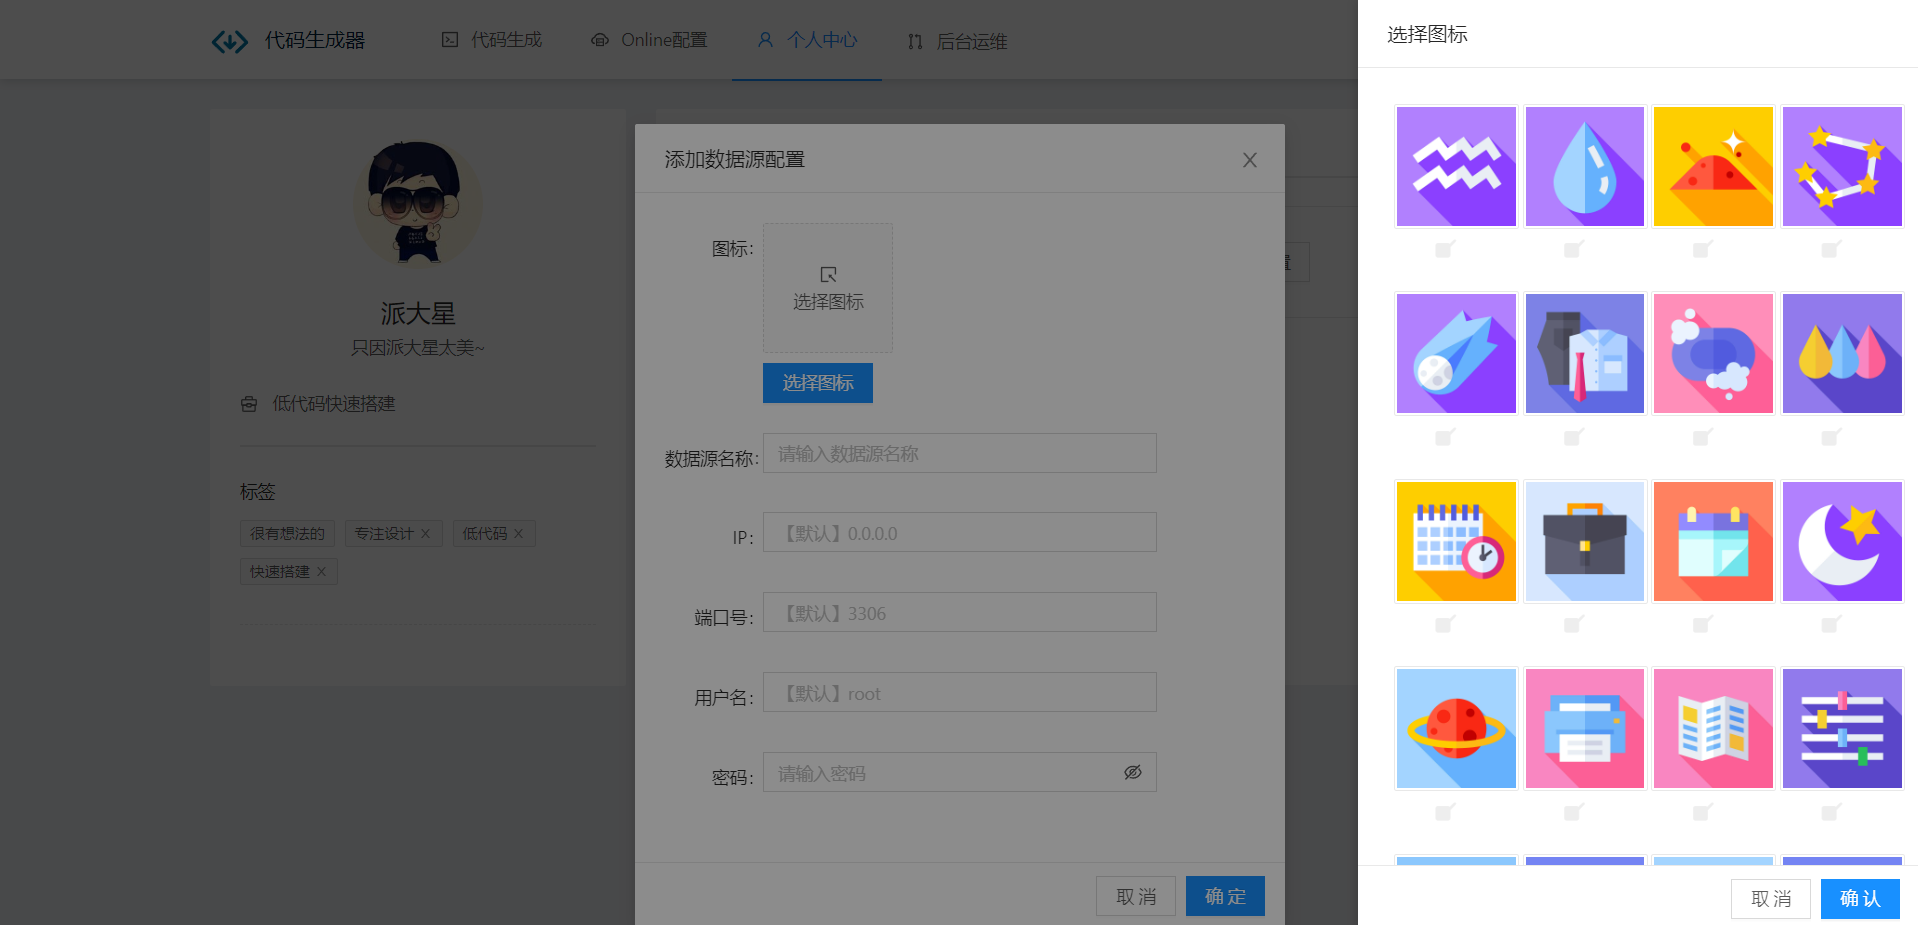The width and height of the screenshot is (1918, 925).
Task: Pick the calendar with clock icon
Action: (1456, 541)
